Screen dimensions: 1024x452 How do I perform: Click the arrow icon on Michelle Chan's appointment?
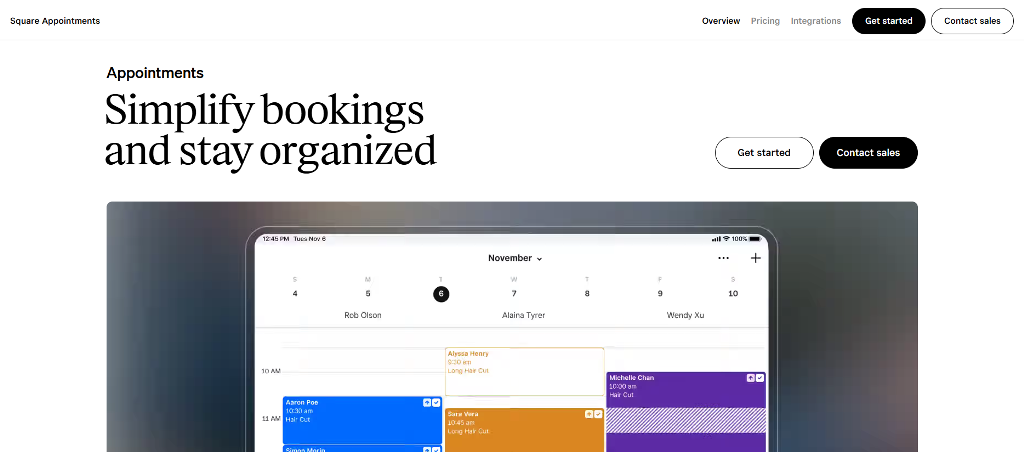[x=751, y=378]
